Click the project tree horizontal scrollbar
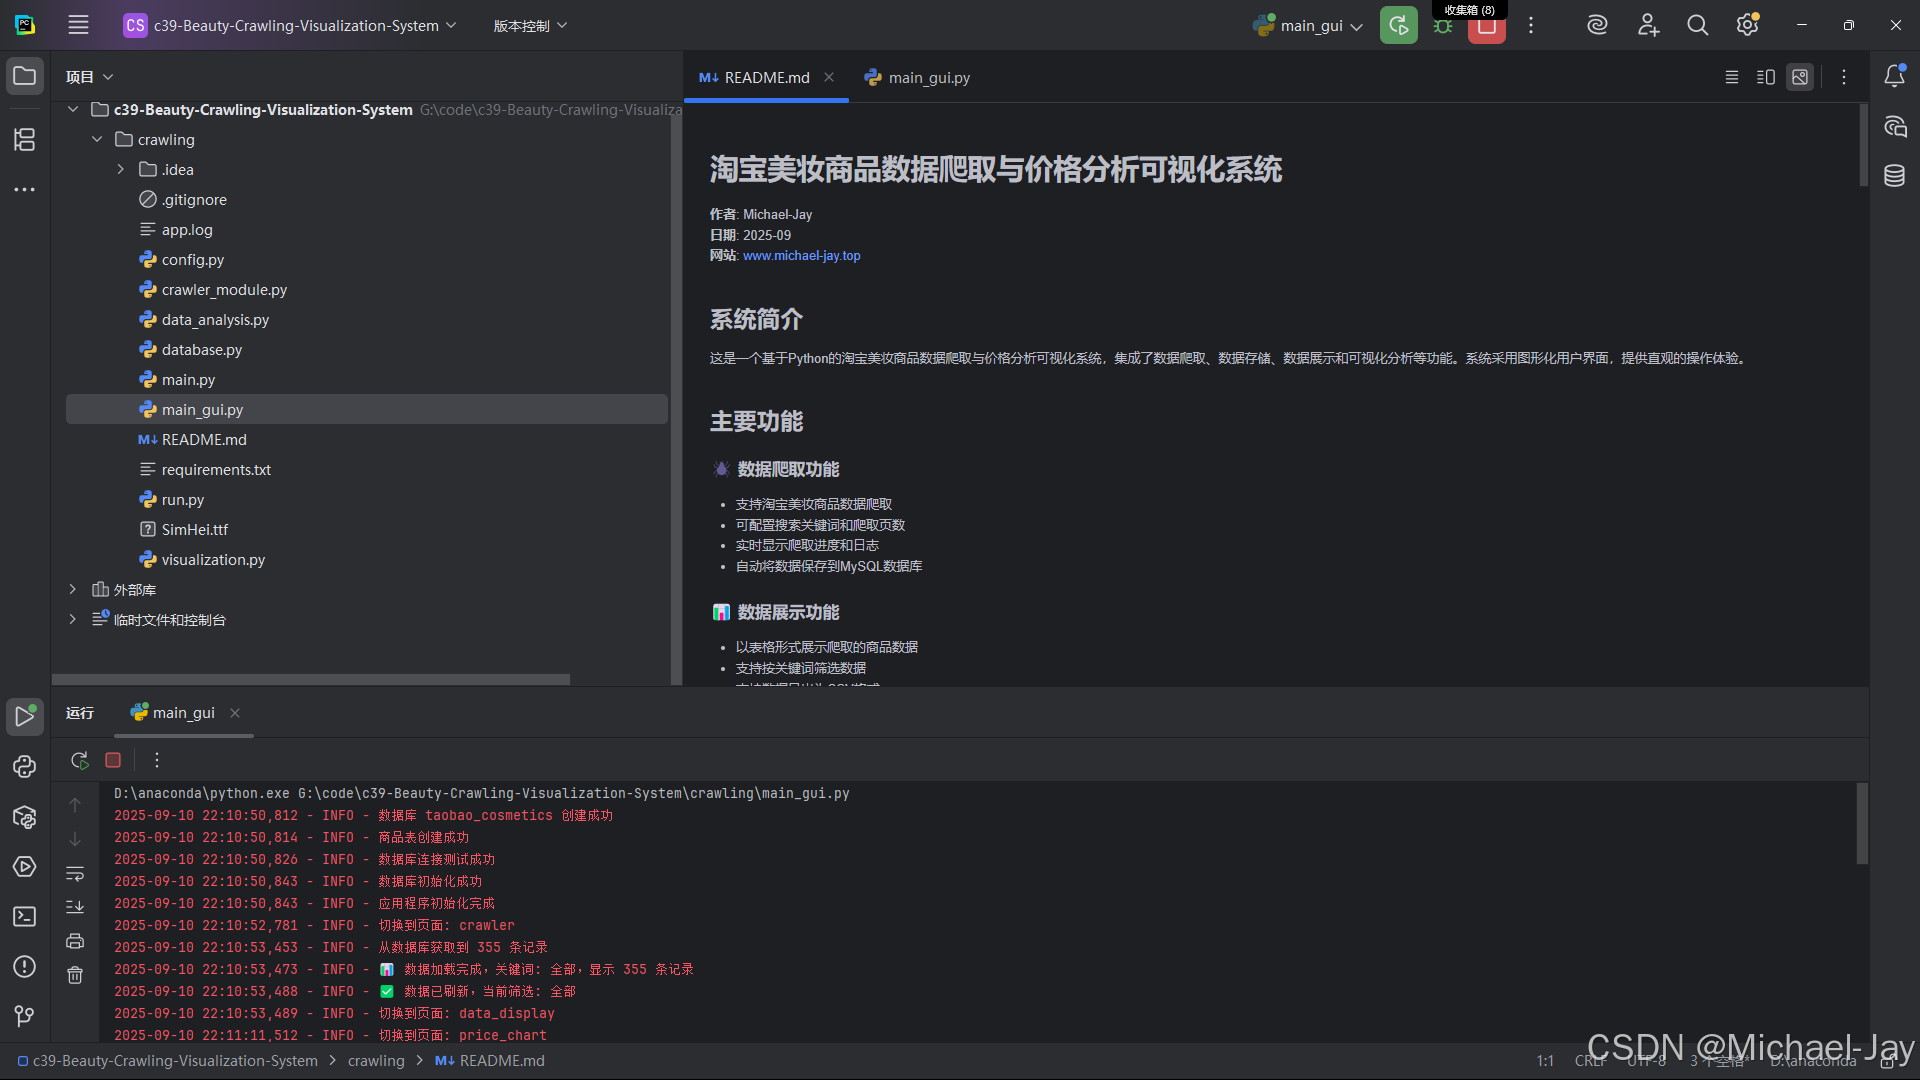This screenshot has width=1920, height=1080. [311, 679]
